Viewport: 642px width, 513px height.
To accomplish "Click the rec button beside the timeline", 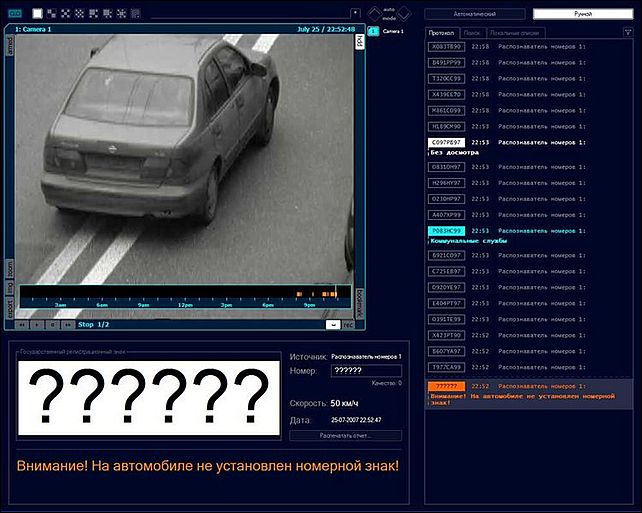I will coord(349,324).
